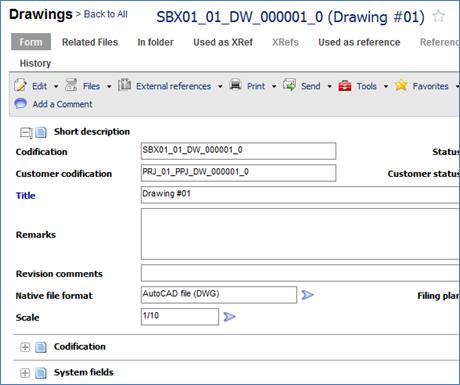Click the External references icon

coord(124,85)
